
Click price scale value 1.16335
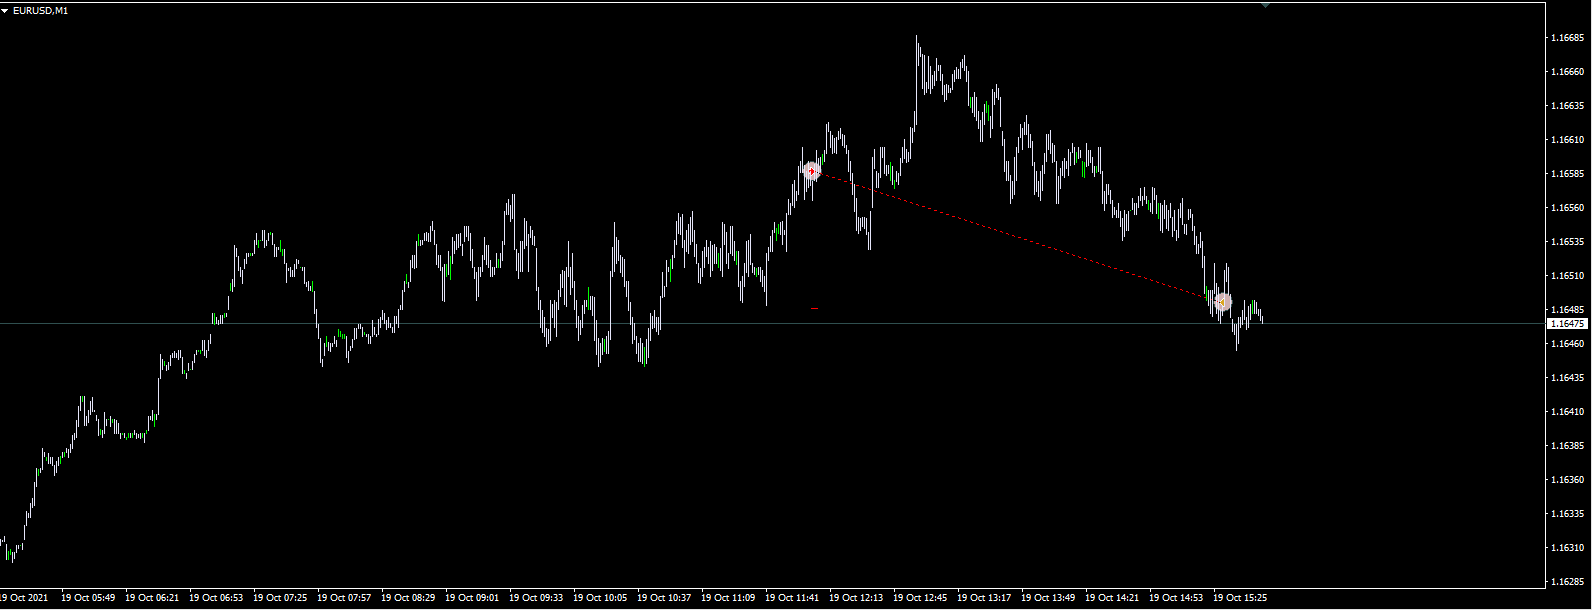click(1567, 514)
